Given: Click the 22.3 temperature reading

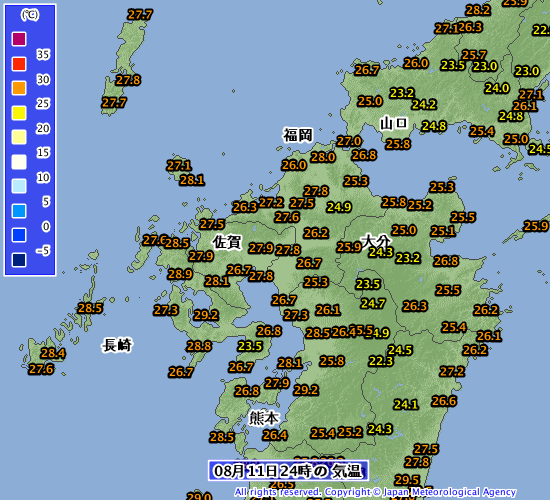Looking at the screenshot, I should pos(381,361).
